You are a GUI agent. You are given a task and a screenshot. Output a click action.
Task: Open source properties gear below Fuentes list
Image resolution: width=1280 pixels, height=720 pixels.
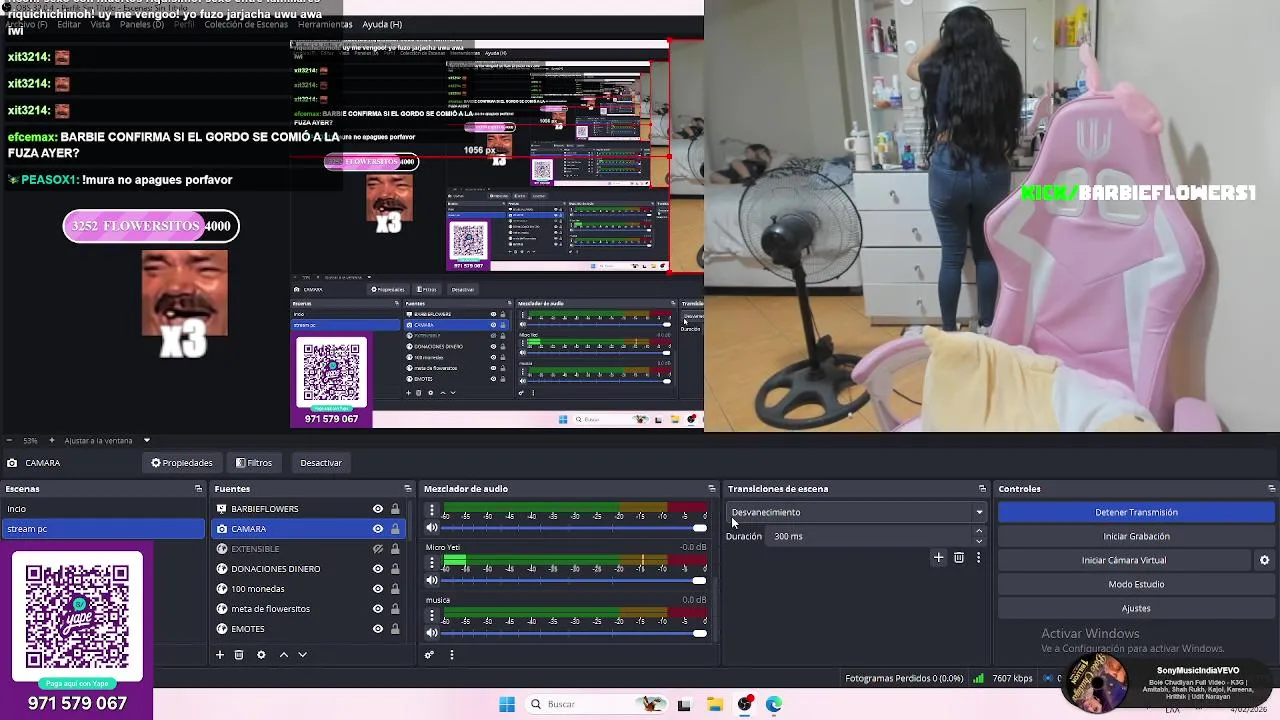click(261, 655)
